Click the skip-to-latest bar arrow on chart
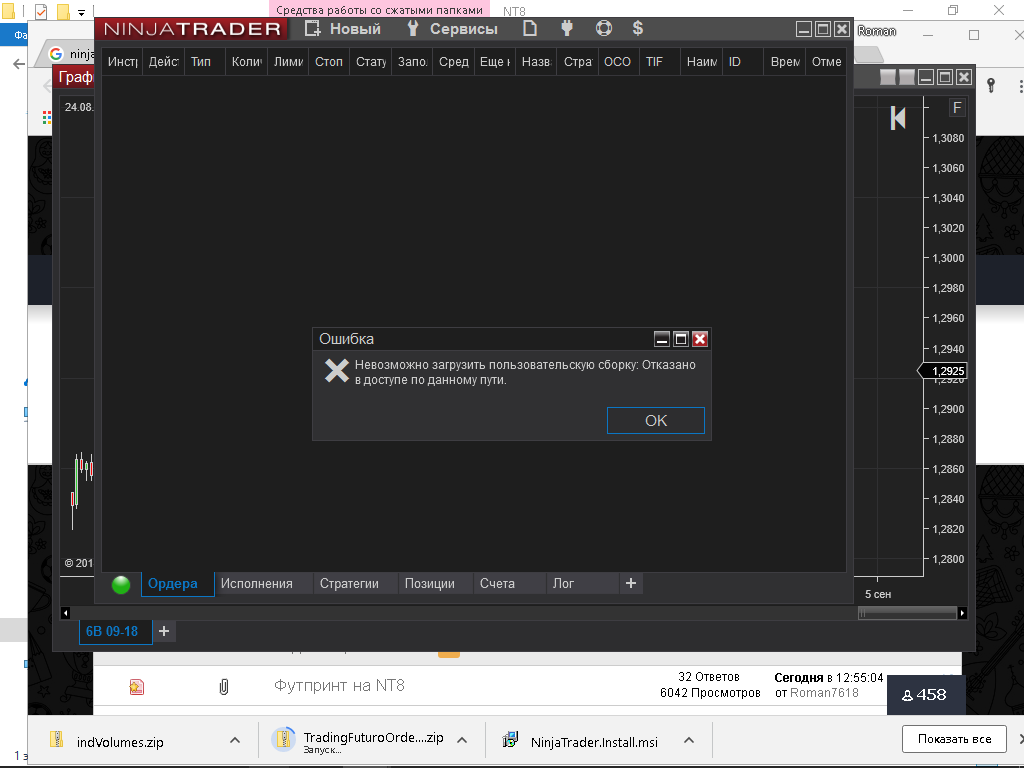This screenshot has width=1024, height=768. pos(898,118)
